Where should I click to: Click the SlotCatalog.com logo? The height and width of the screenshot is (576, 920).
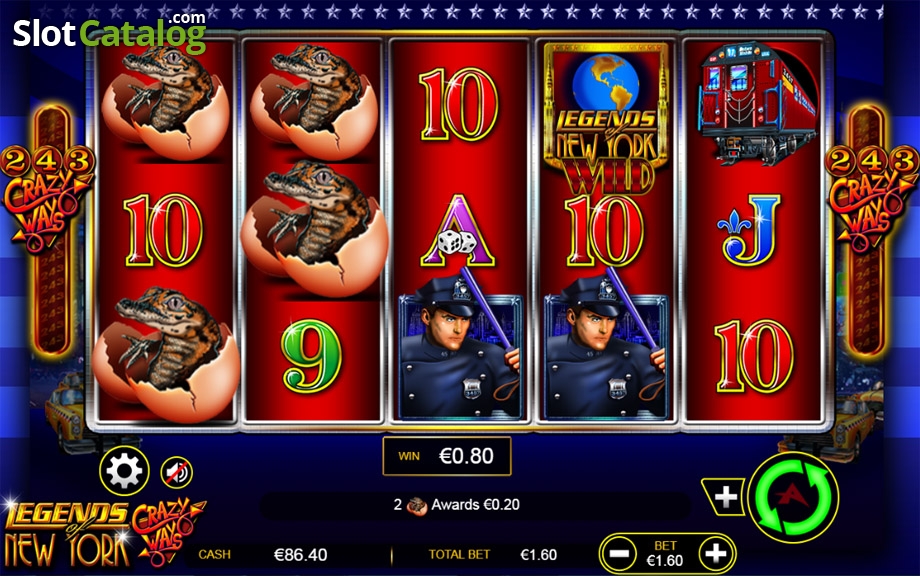point(110,32)
